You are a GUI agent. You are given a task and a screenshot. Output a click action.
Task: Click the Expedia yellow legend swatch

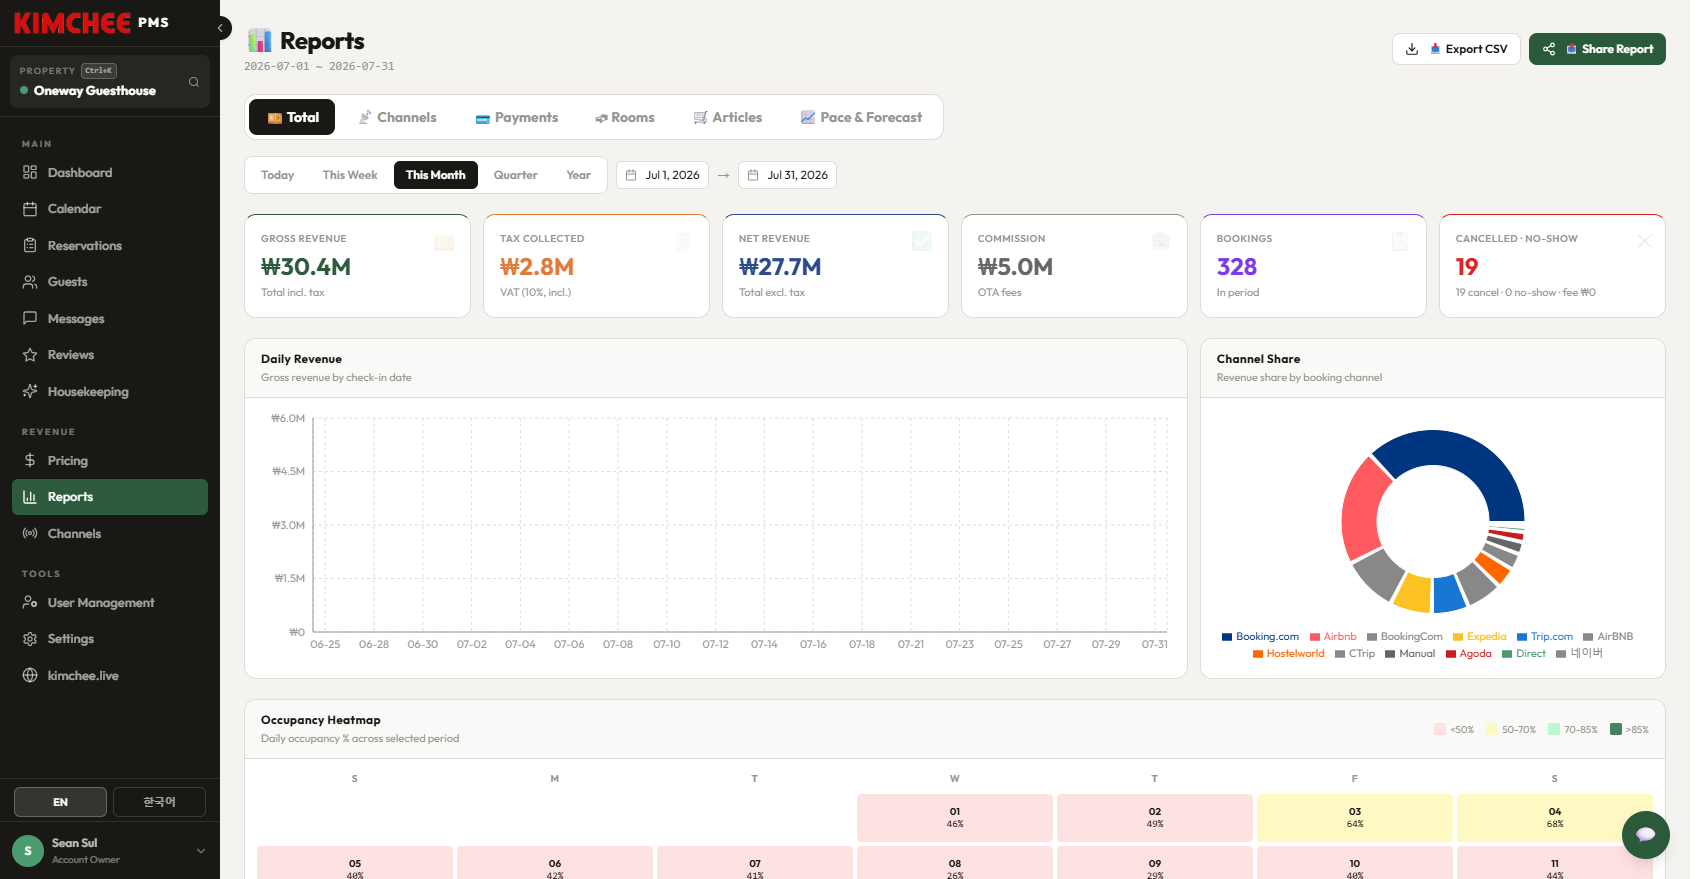tap(1458, 637)
